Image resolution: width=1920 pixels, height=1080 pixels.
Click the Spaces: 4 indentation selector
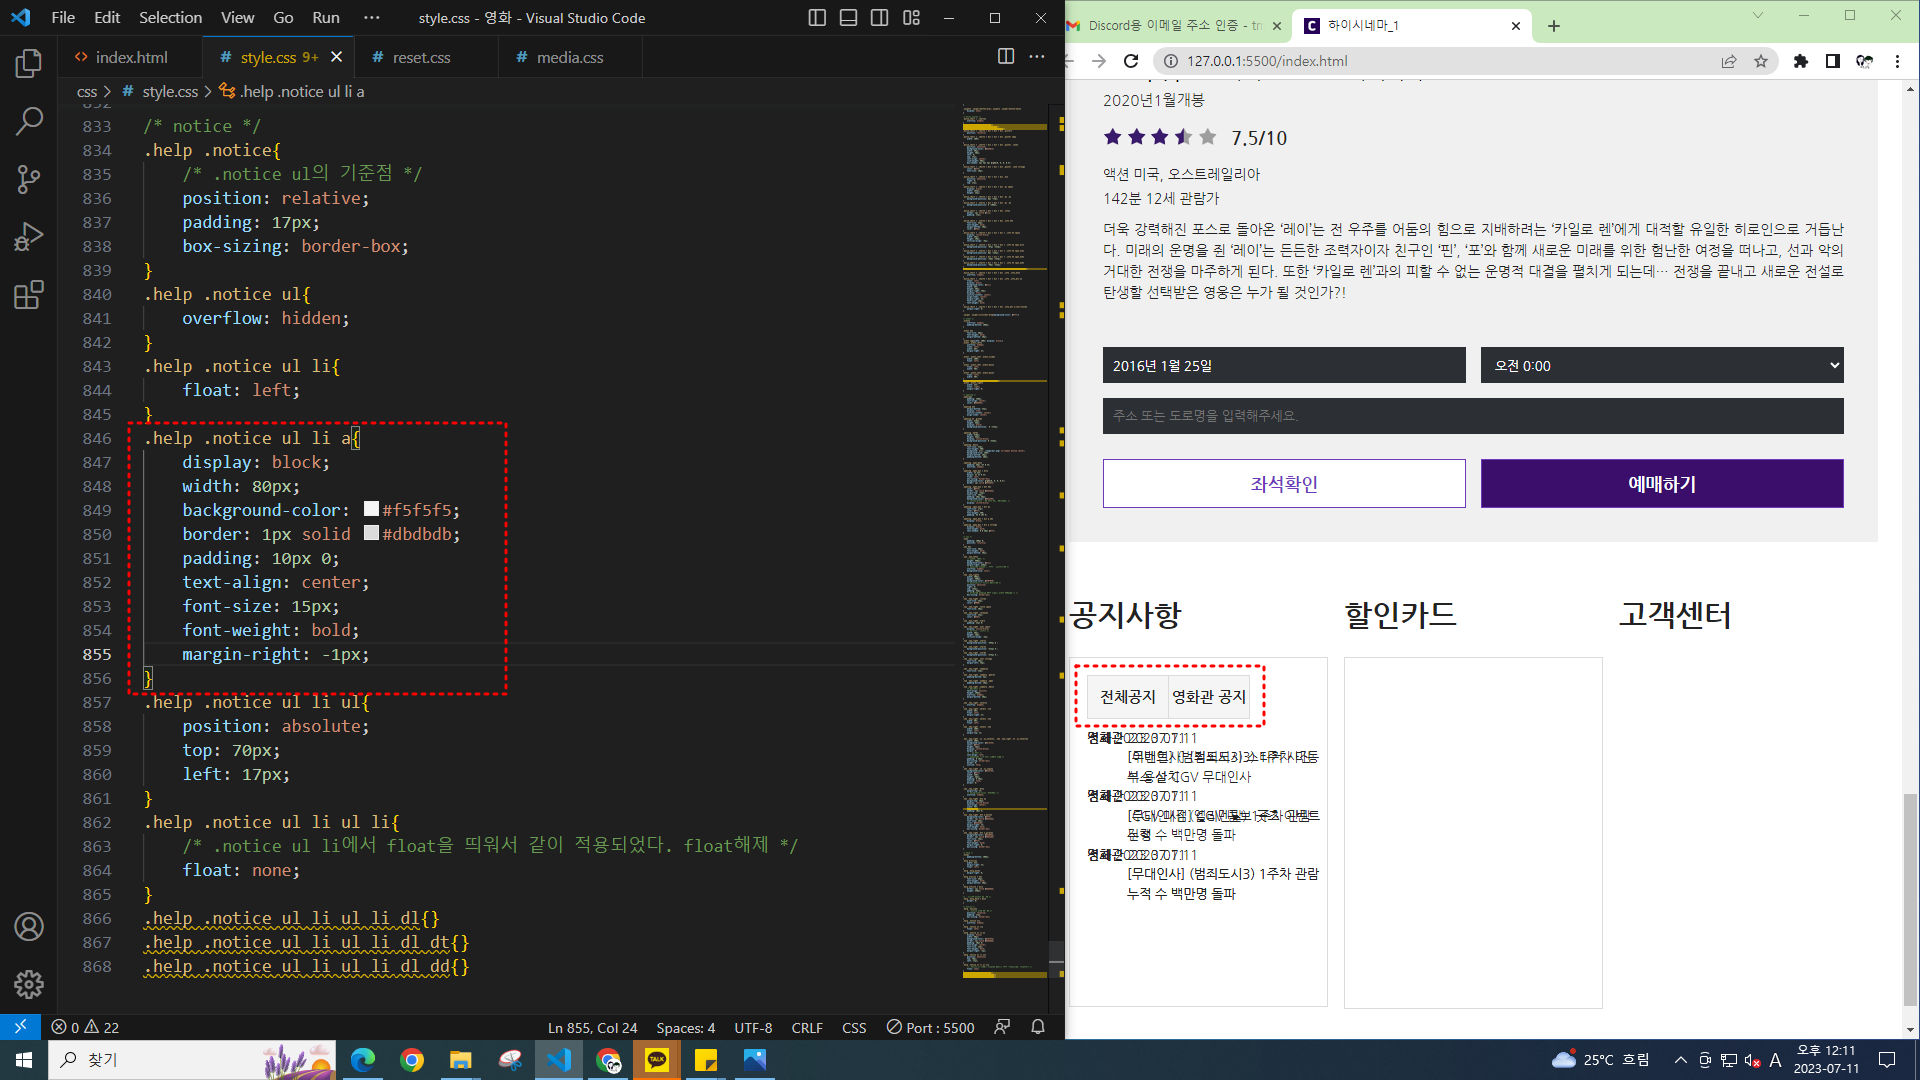tap(685, 1027)
